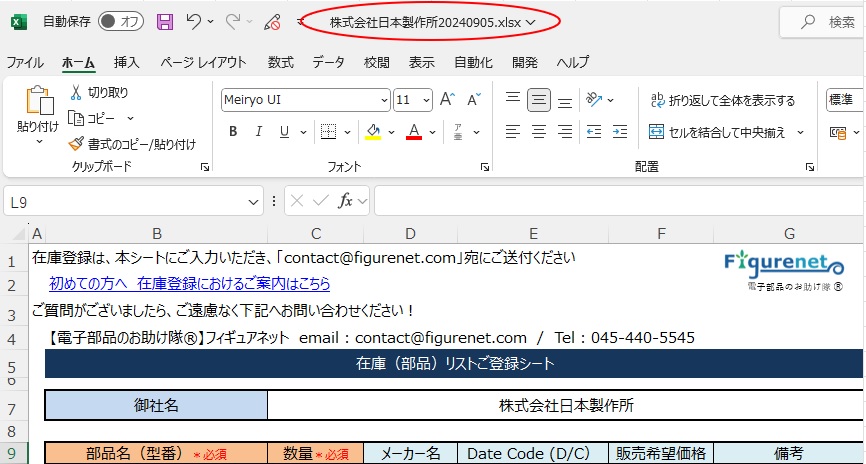Click the Save floppy disk icon
Viewport: 866px width, 464px height.
tap(165, 22)
